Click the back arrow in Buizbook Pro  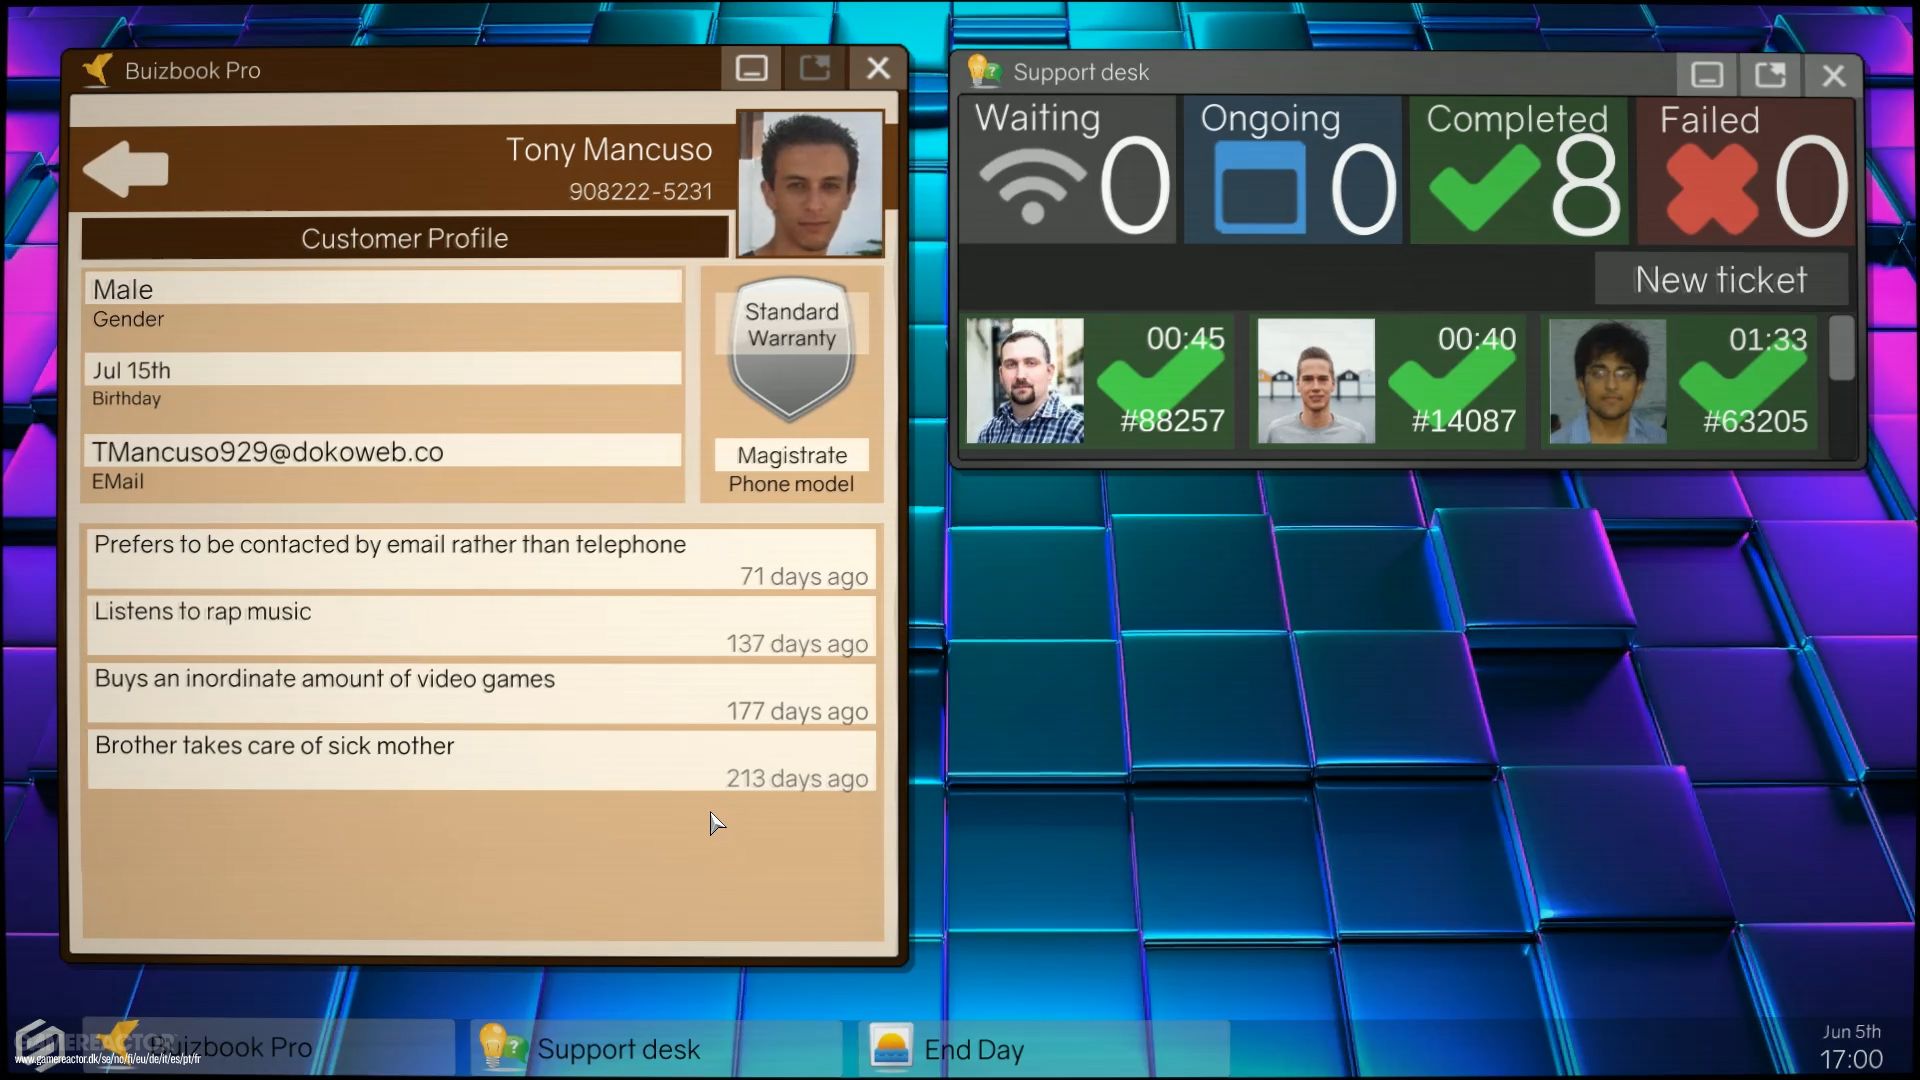point(126,168)
